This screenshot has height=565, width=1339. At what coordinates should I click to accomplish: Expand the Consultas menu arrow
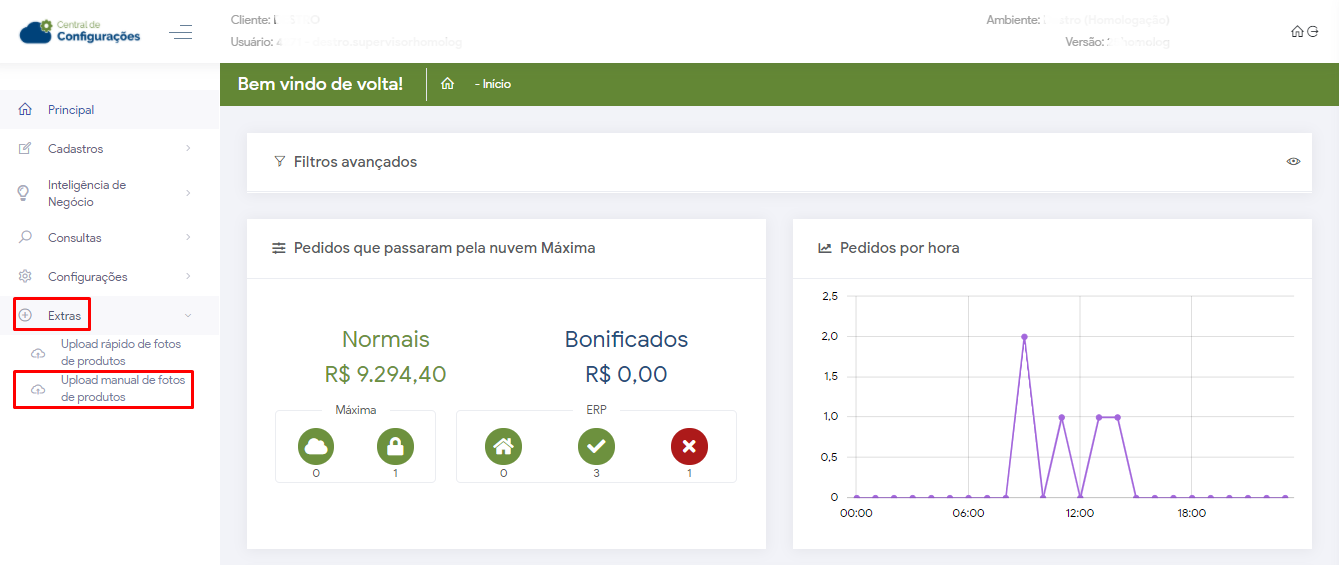(x=188, y=238)
